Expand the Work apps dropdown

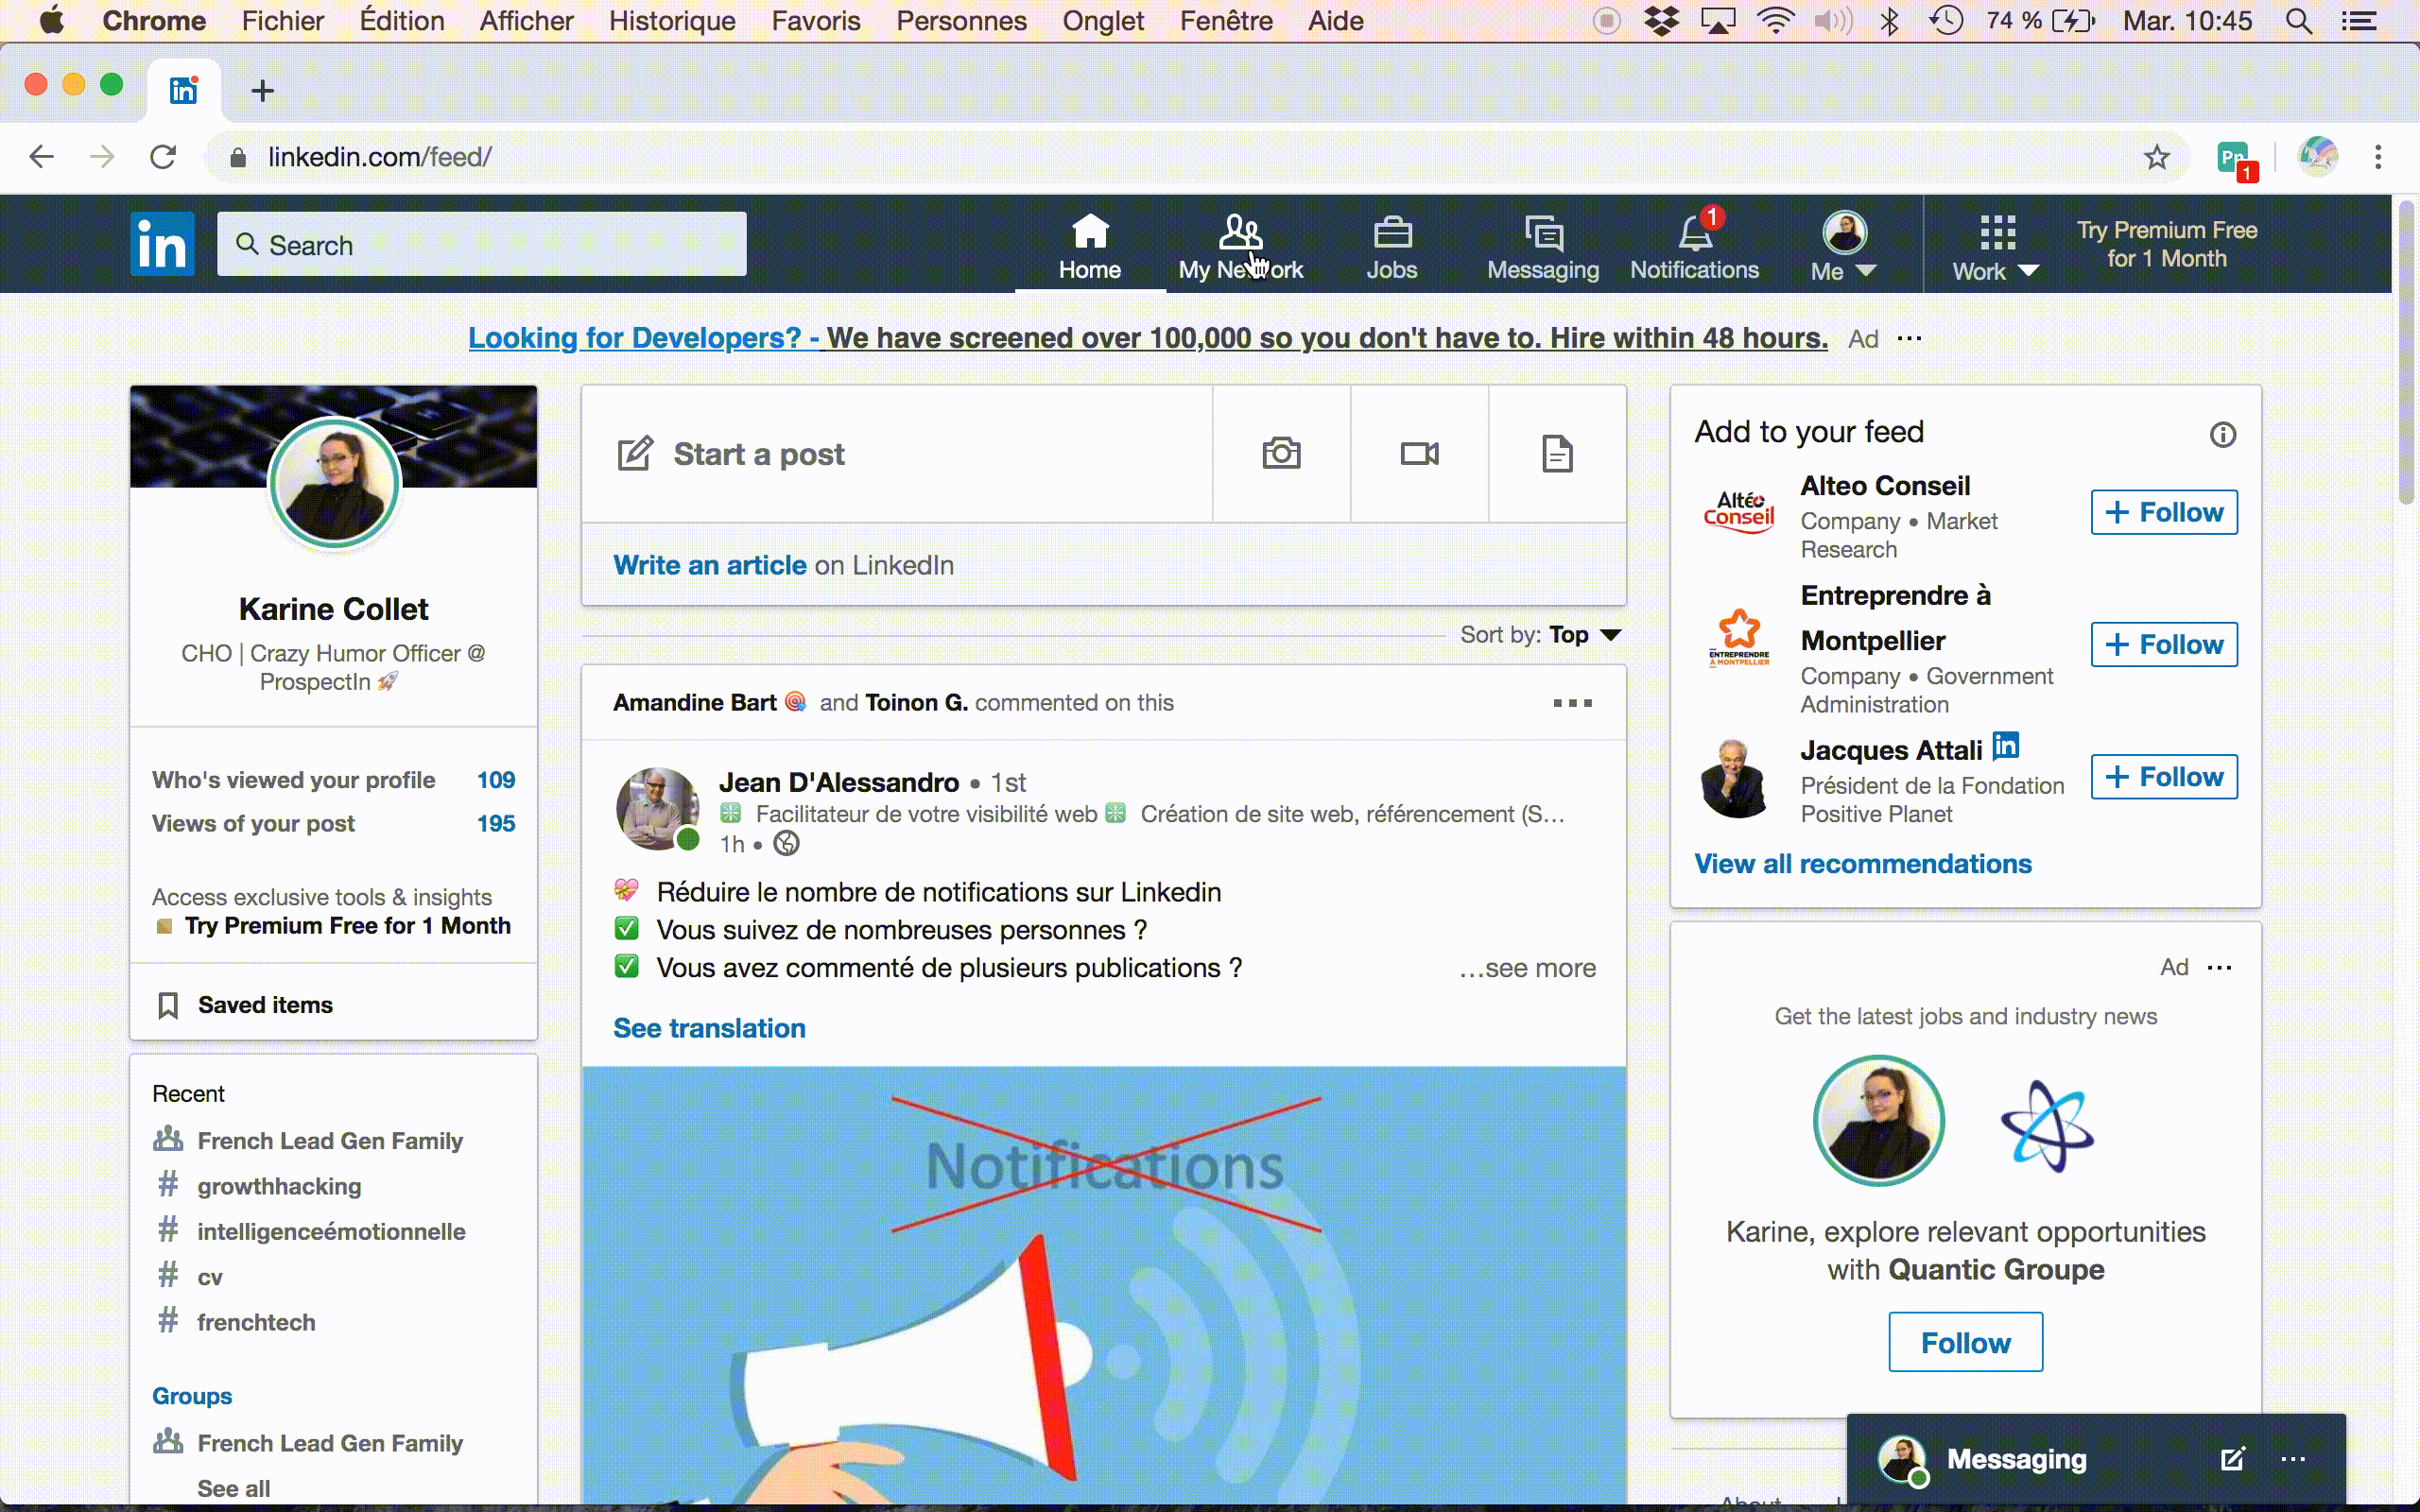coord(1996,246)
